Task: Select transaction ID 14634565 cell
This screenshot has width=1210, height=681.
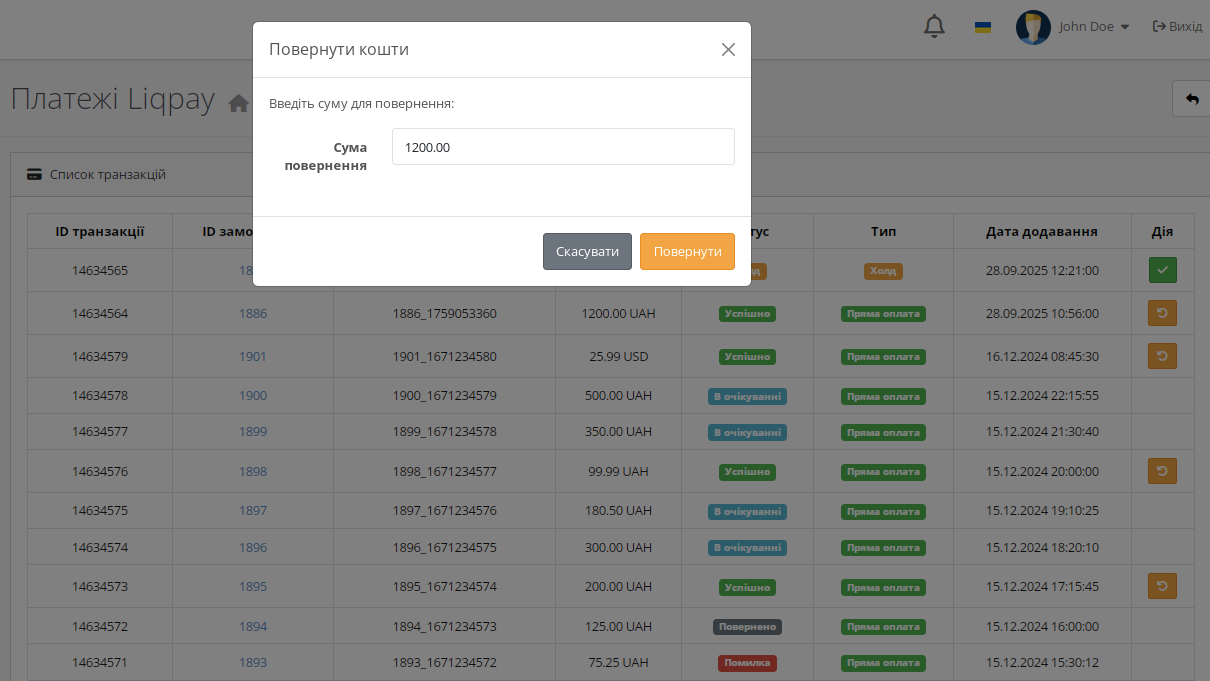Action: coord(100,270)
